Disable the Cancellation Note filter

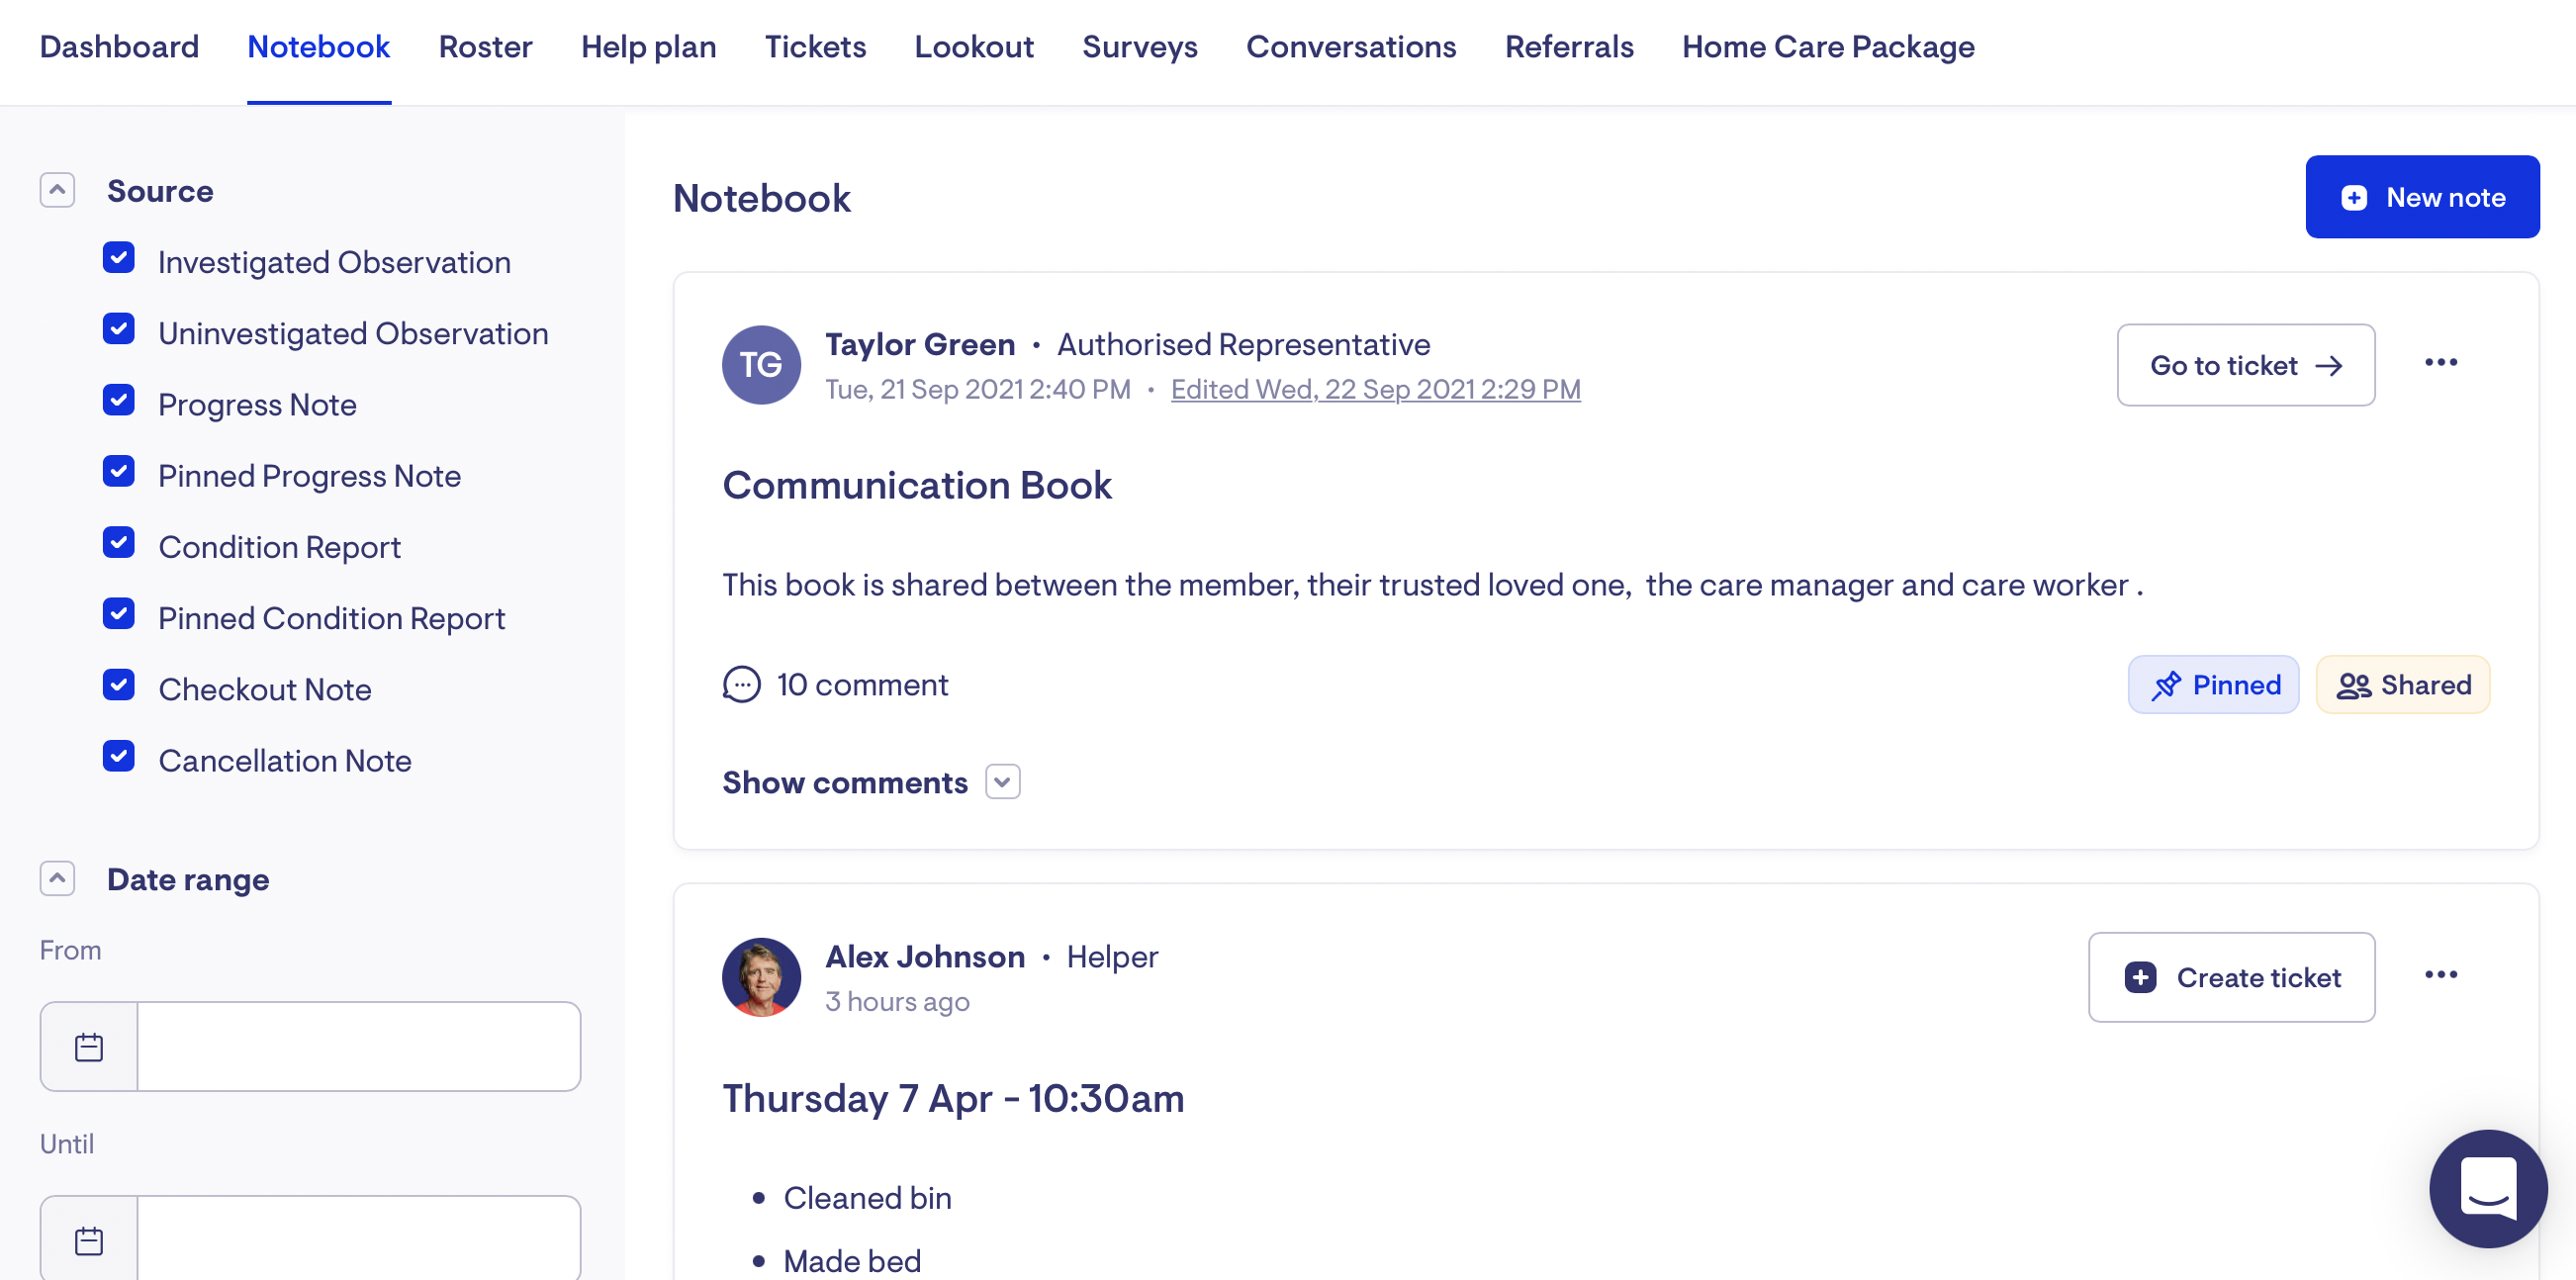pos(119,757)
